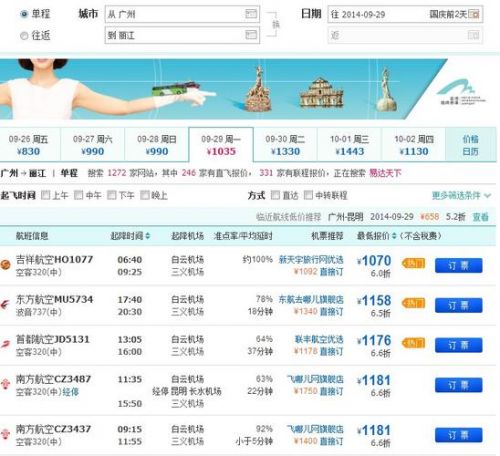Click hot tag icon for flight MU5734

(413, 303)
